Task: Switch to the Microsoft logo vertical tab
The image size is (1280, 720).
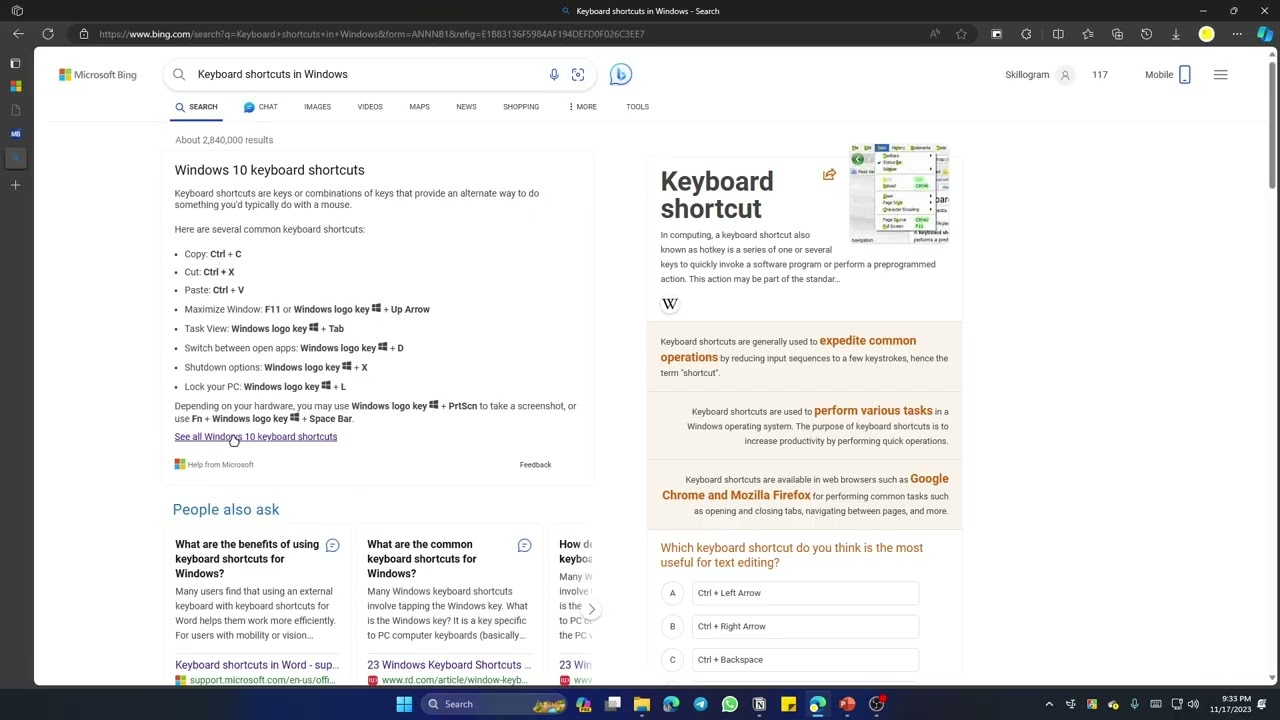Action: 15,87
